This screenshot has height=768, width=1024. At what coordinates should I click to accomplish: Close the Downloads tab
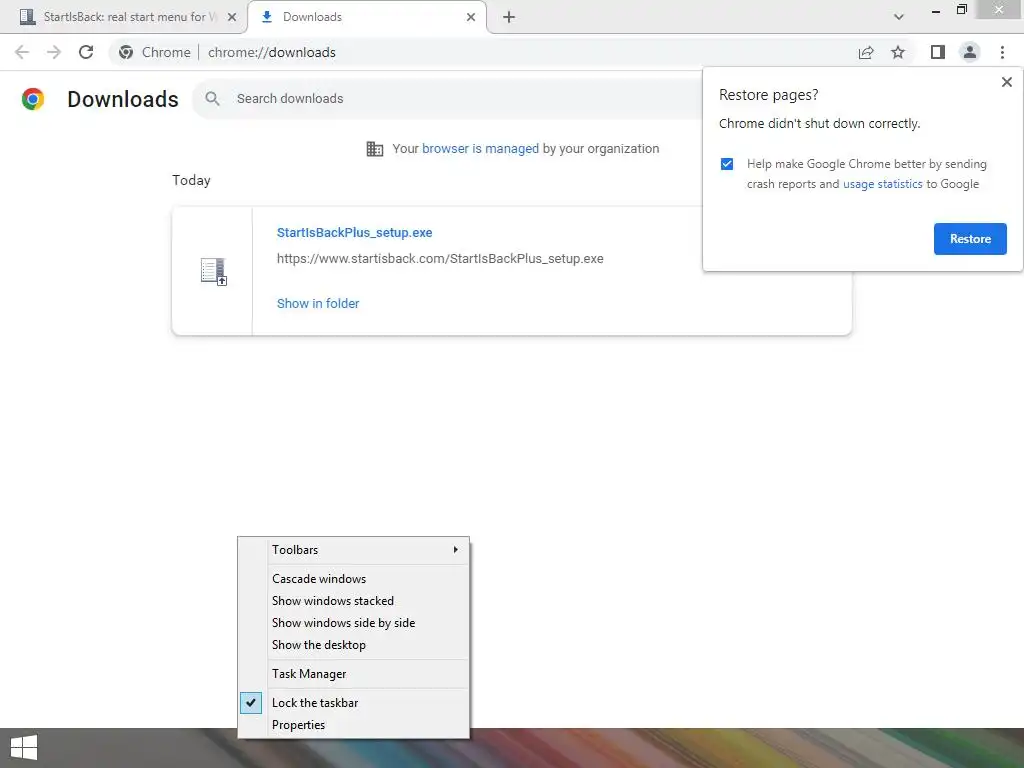click(x=471, y=17)
